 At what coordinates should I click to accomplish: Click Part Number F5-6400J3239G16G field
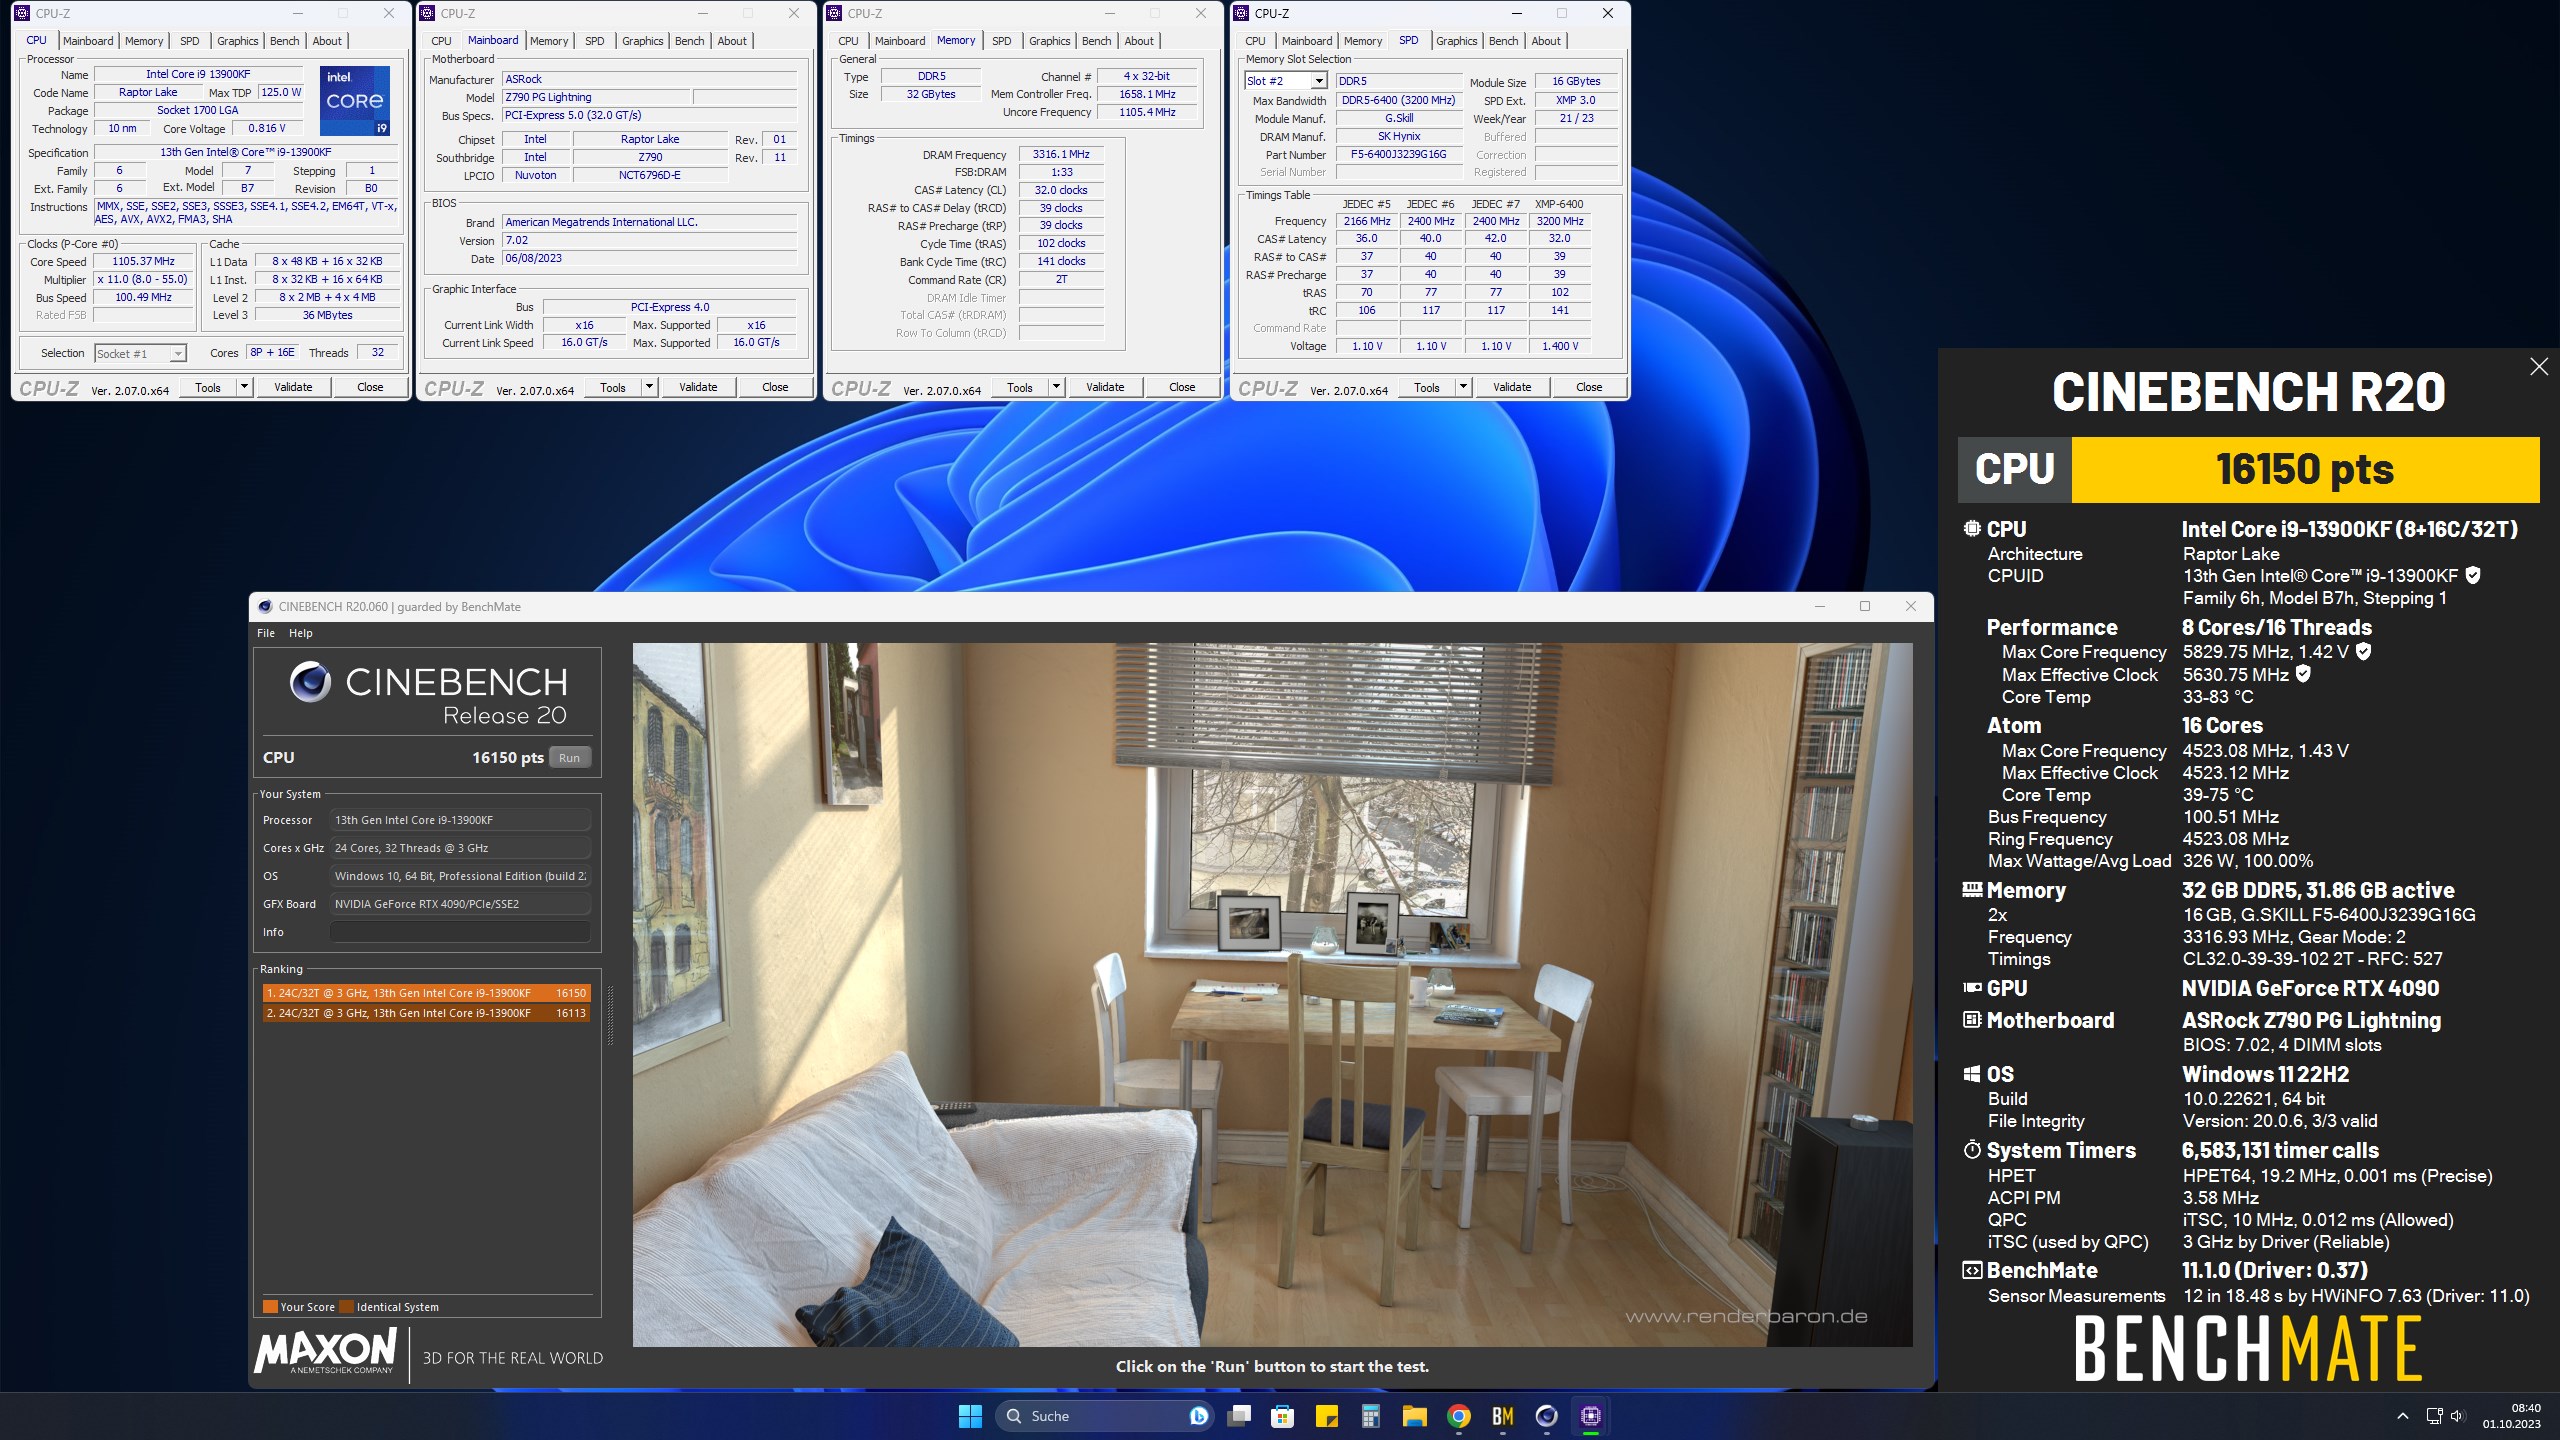pos(1398,155)
